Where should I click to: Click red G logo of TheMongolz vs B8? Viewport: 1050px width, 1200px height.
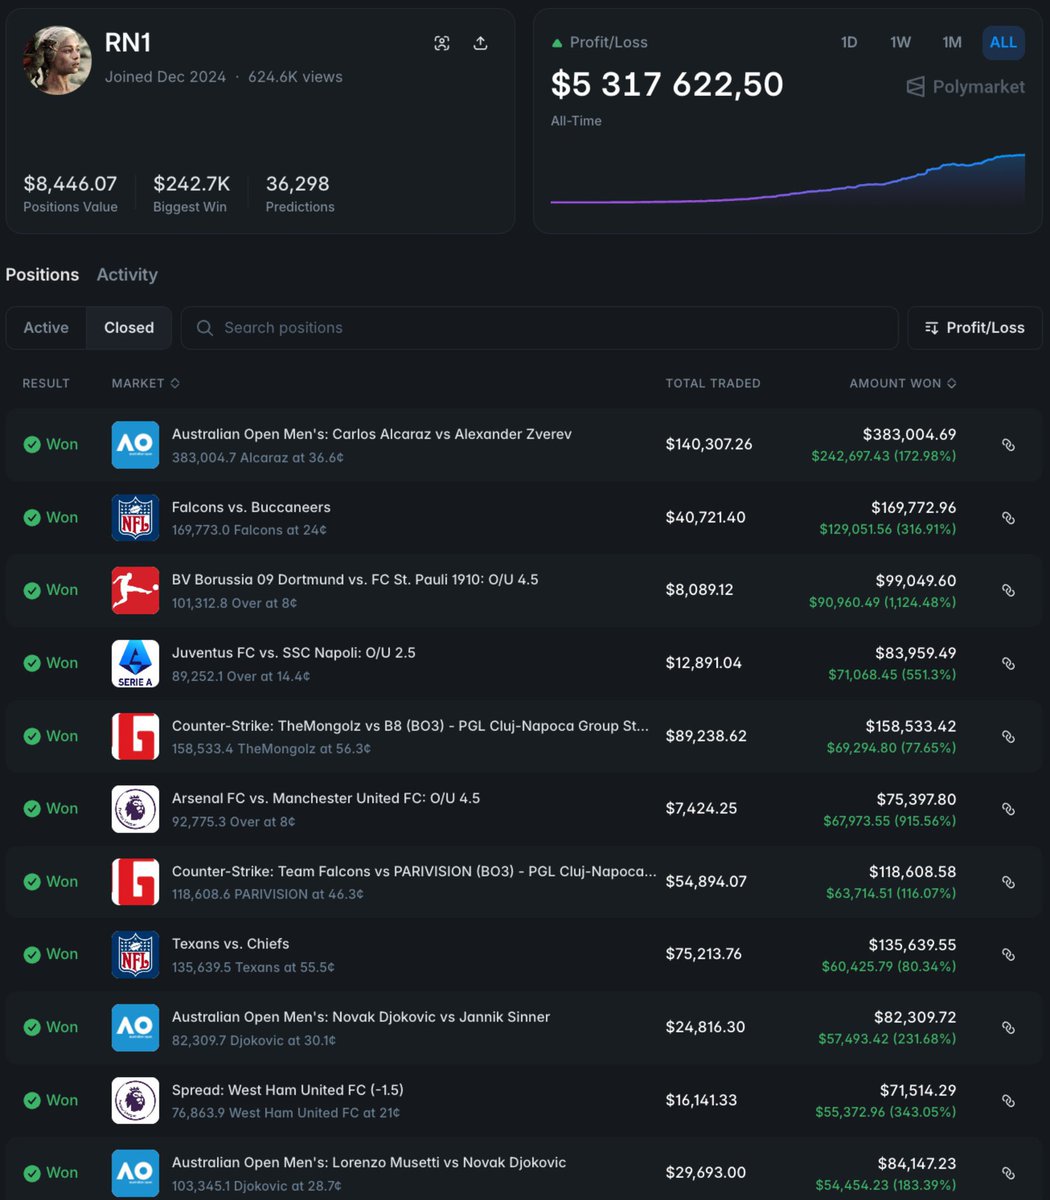coord(135,736)
